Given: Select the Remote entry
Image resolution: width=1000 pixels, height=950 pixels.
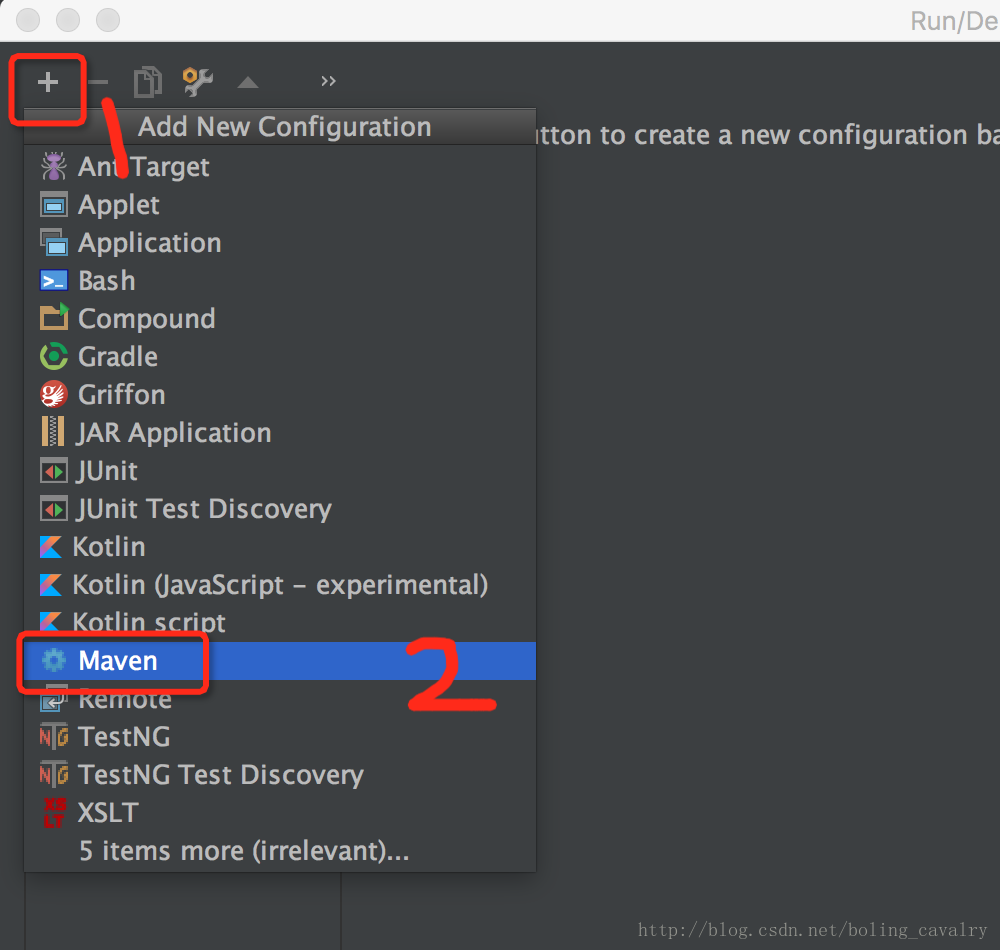Looking at the screenshot, I should click(x=280, y=699).
